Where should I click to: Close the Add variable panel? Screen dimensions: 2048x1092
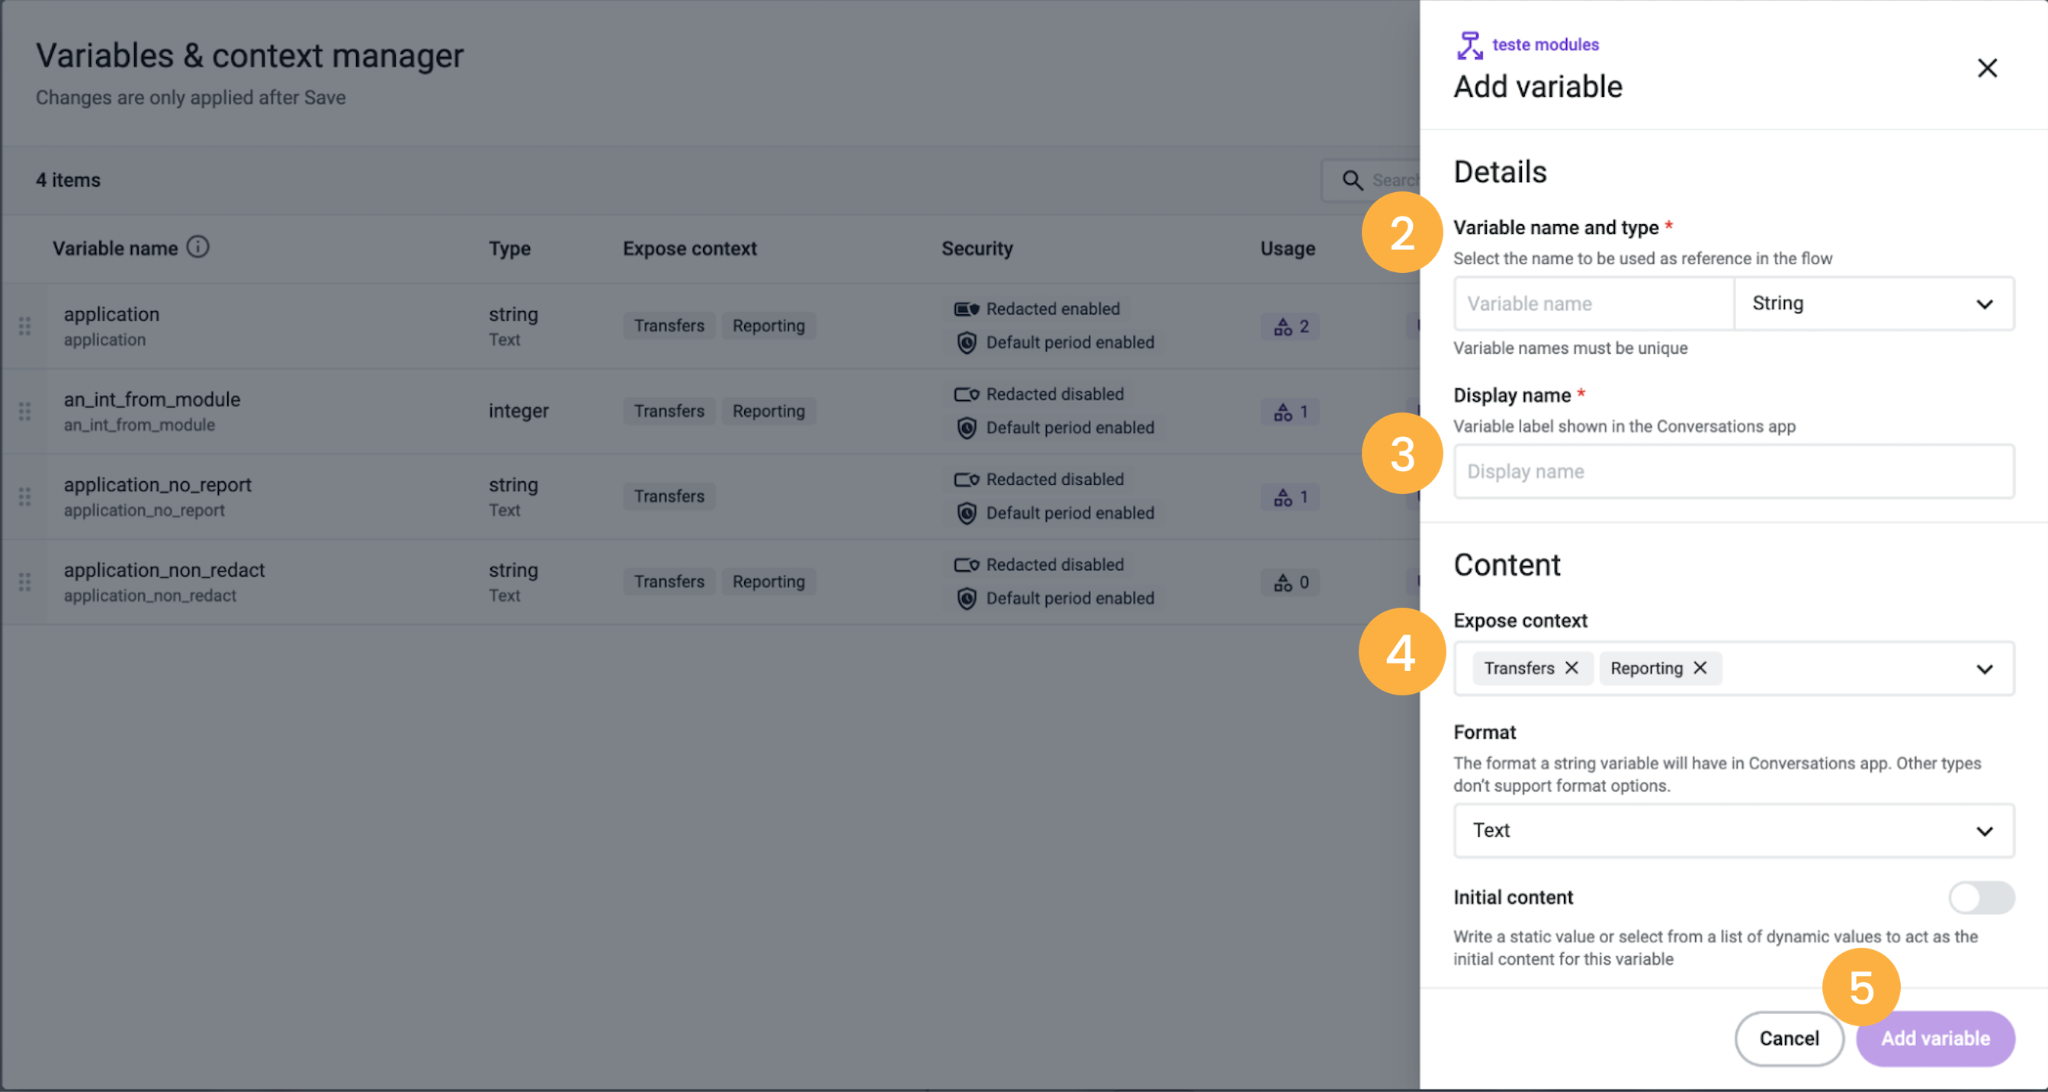point(1987,68)
